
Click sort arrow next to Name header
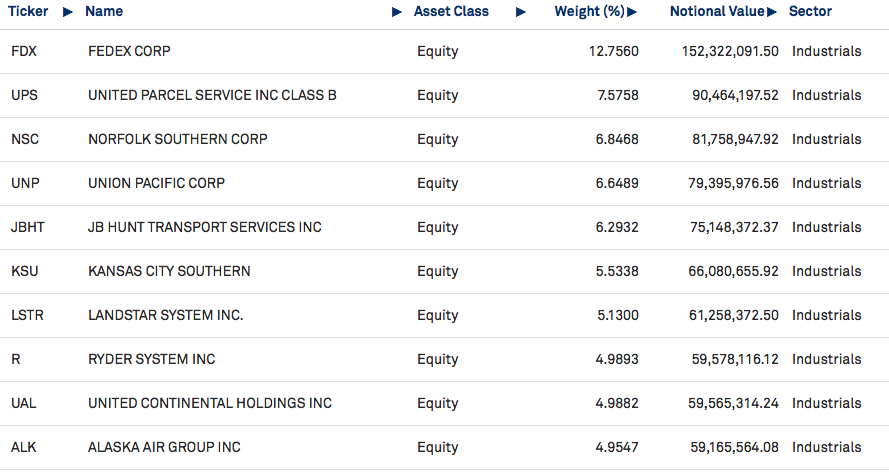click(397, 12)
